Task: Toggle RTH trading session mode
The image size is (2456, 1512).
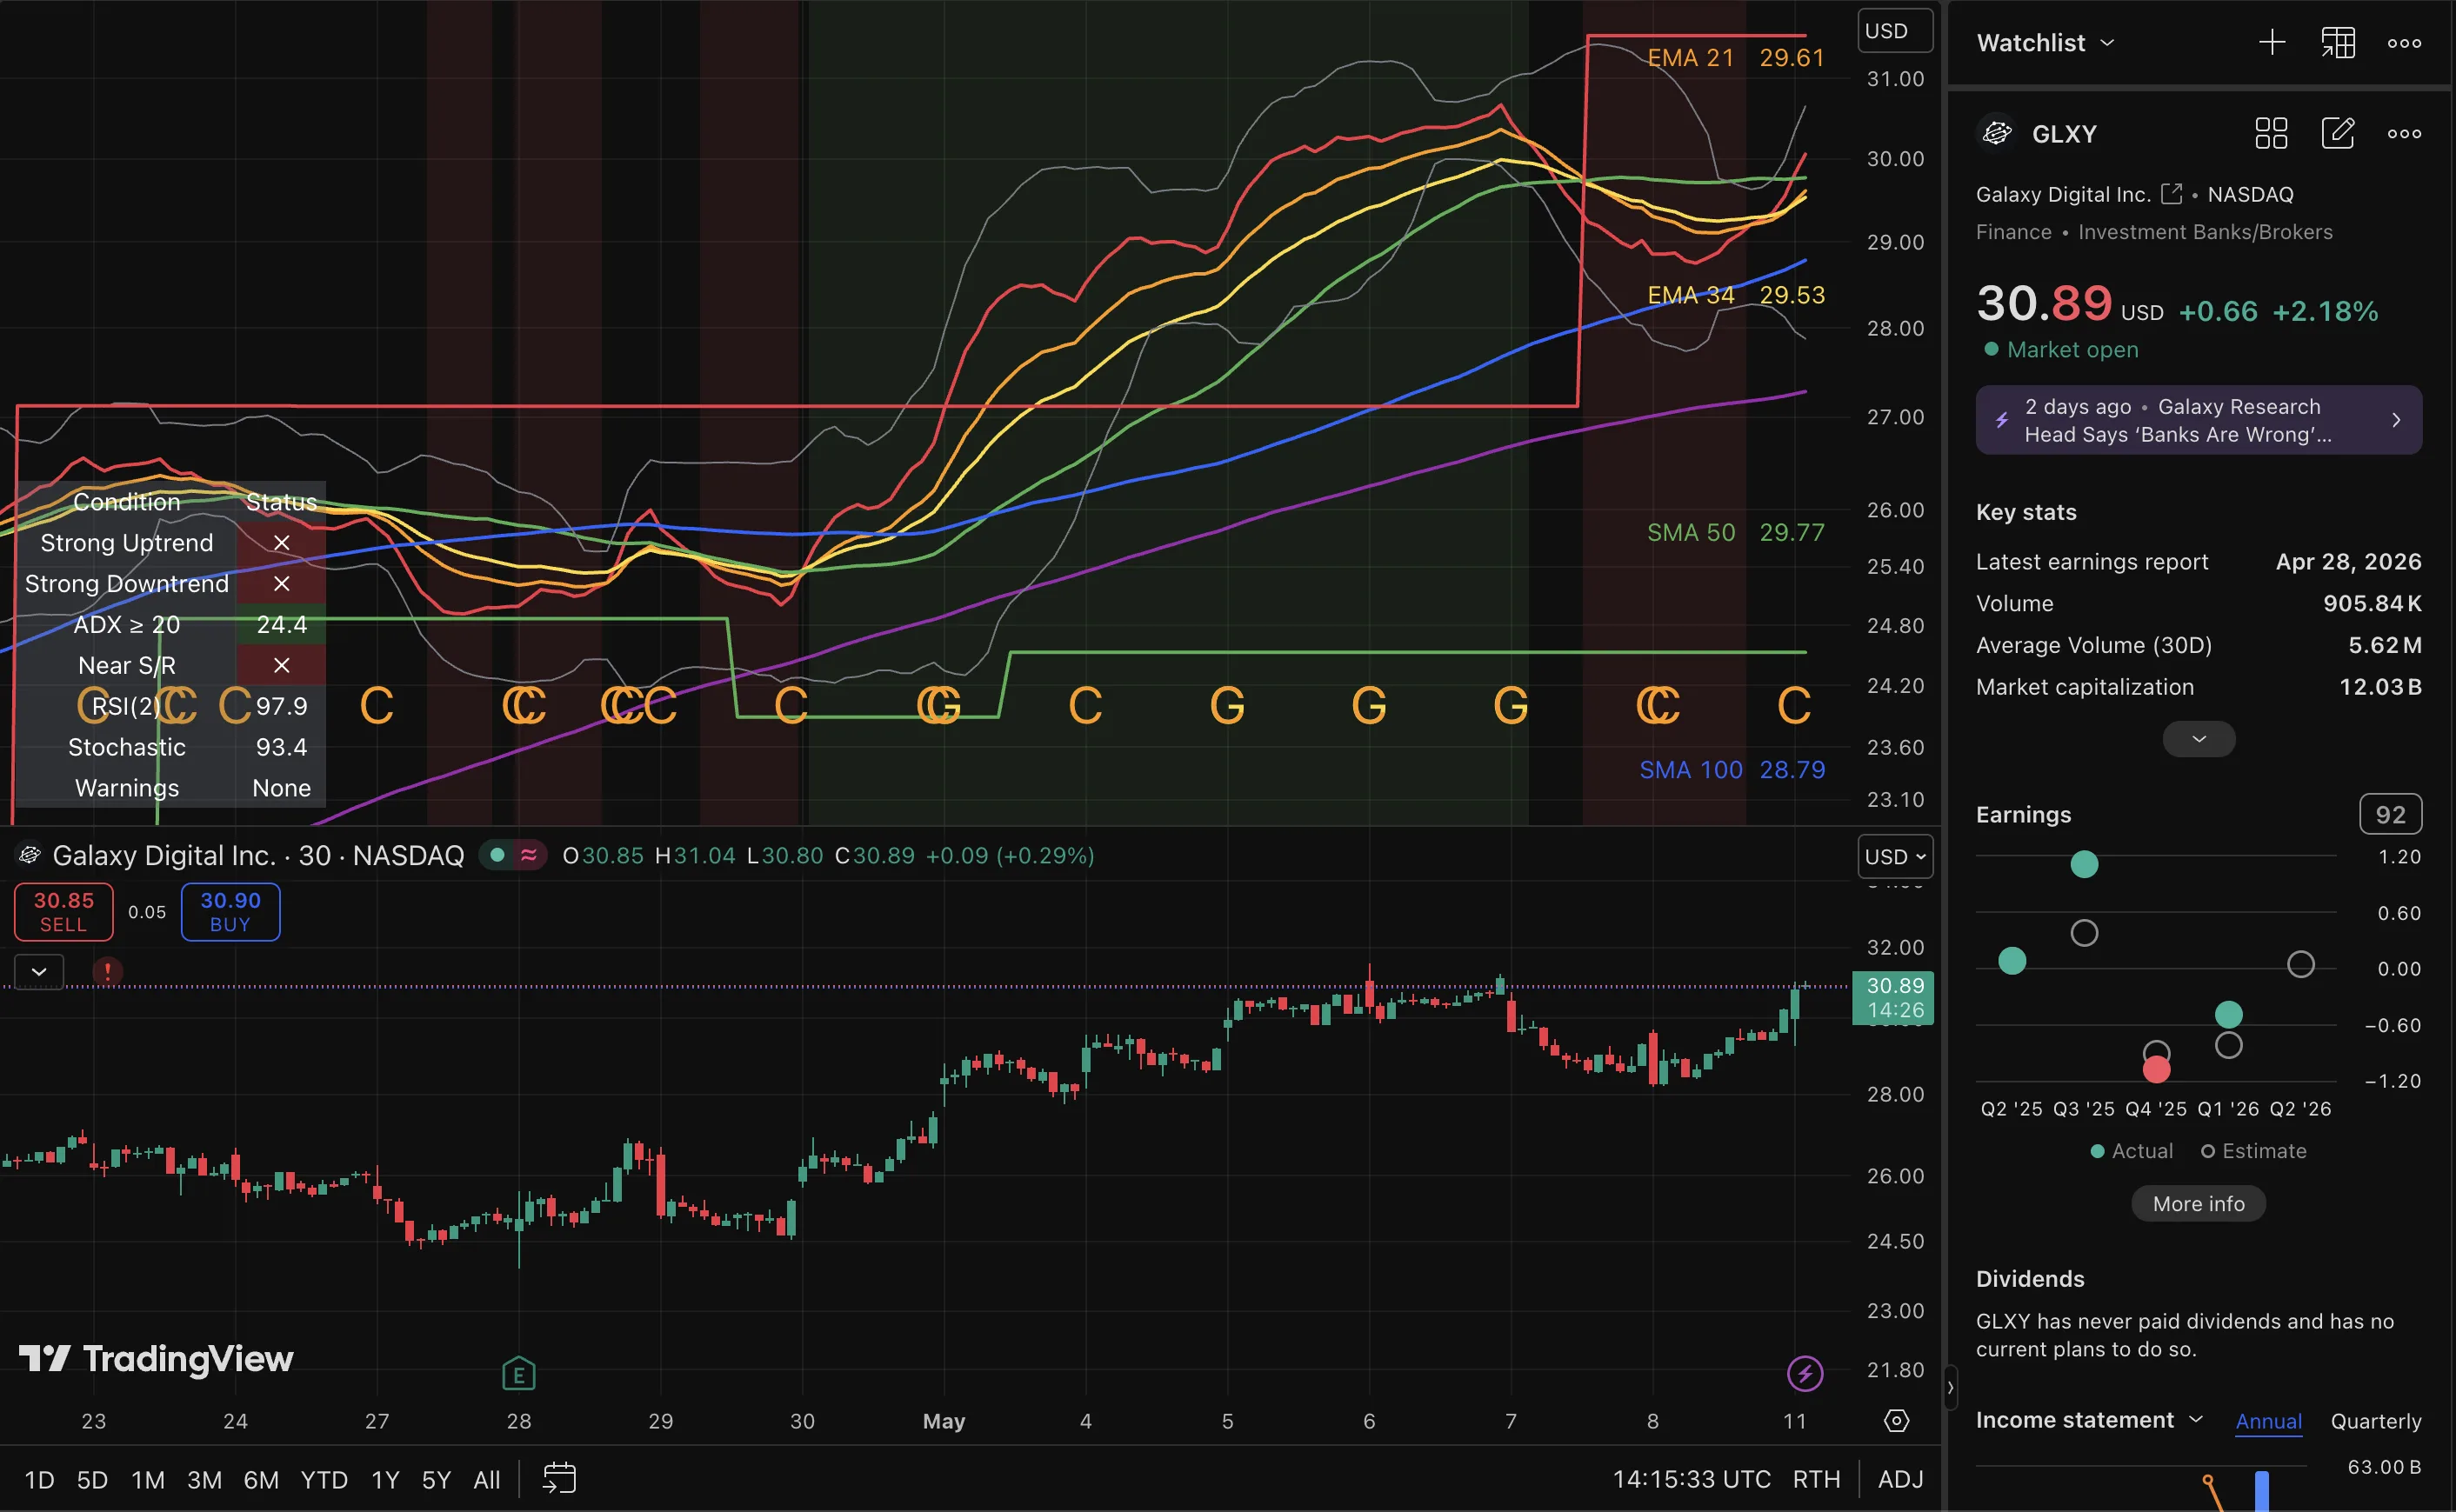Action: [1816, 1479]
